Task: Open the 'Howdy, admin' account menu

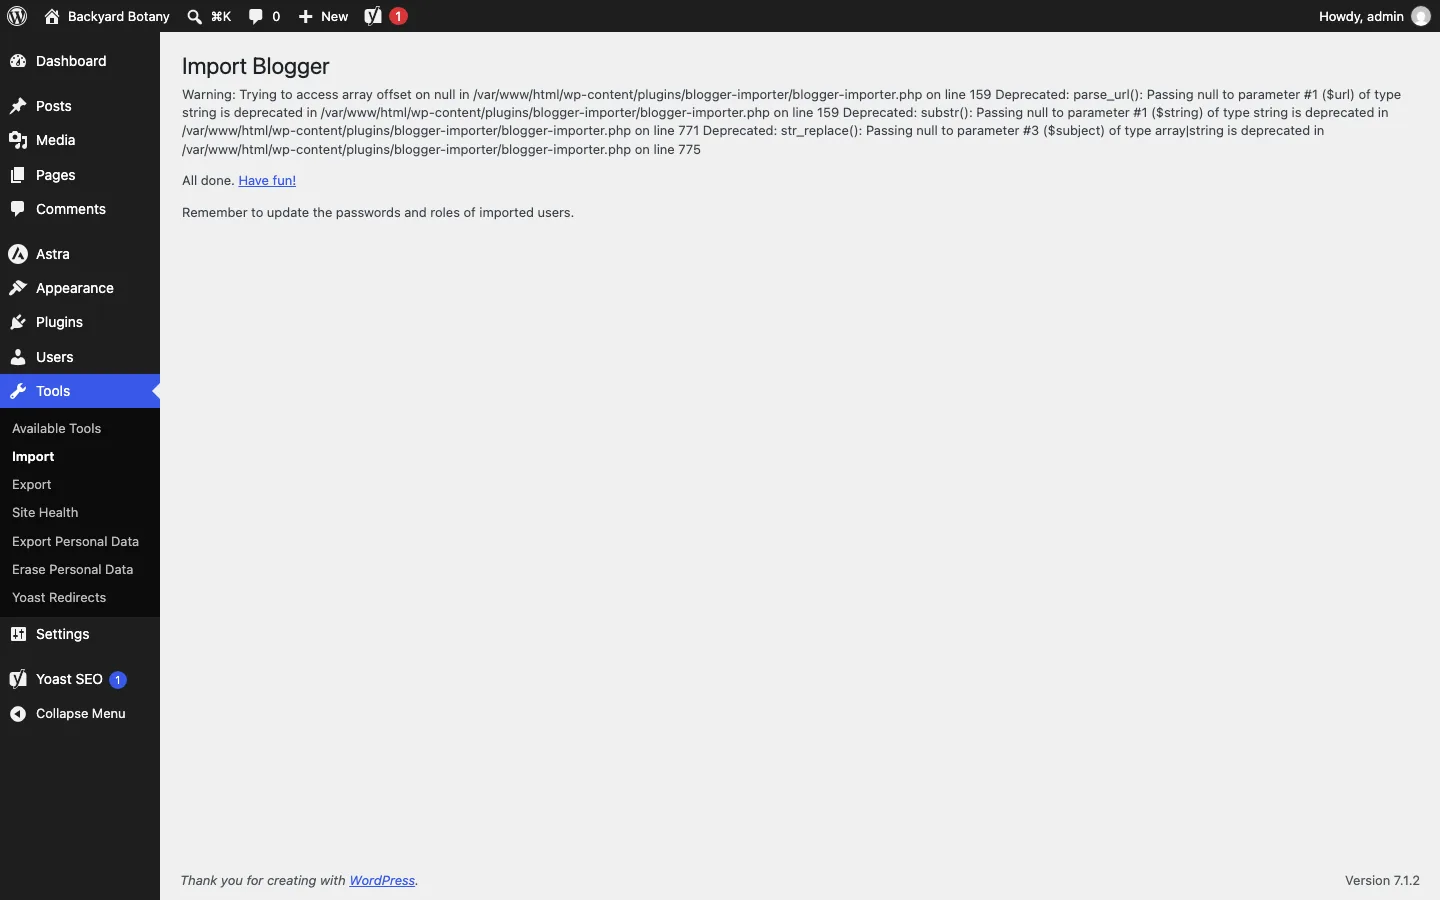Action: [x=1375, y=16]
